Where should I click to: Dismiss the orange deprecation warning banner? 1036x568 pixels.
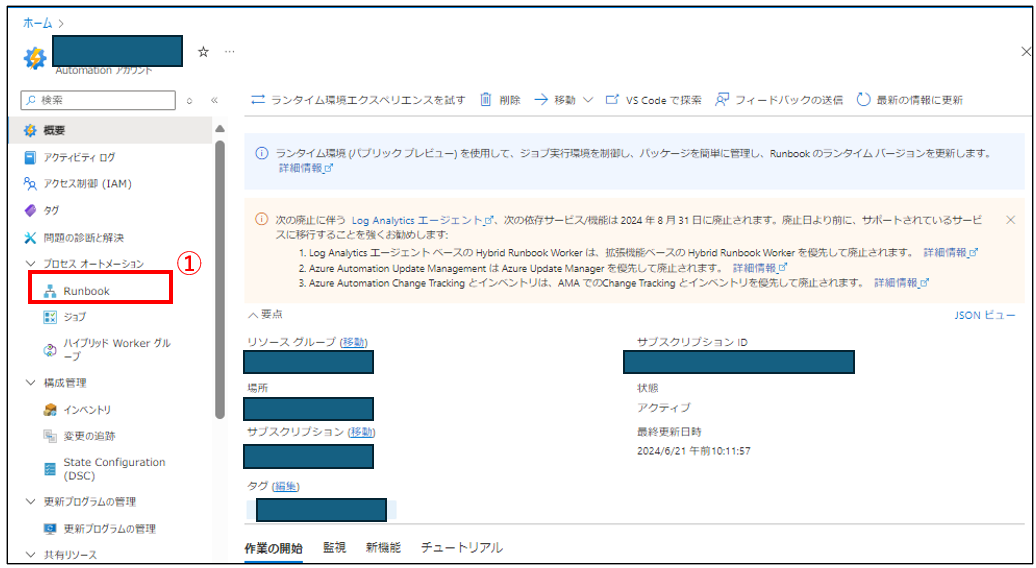[x=1010, y=220]
